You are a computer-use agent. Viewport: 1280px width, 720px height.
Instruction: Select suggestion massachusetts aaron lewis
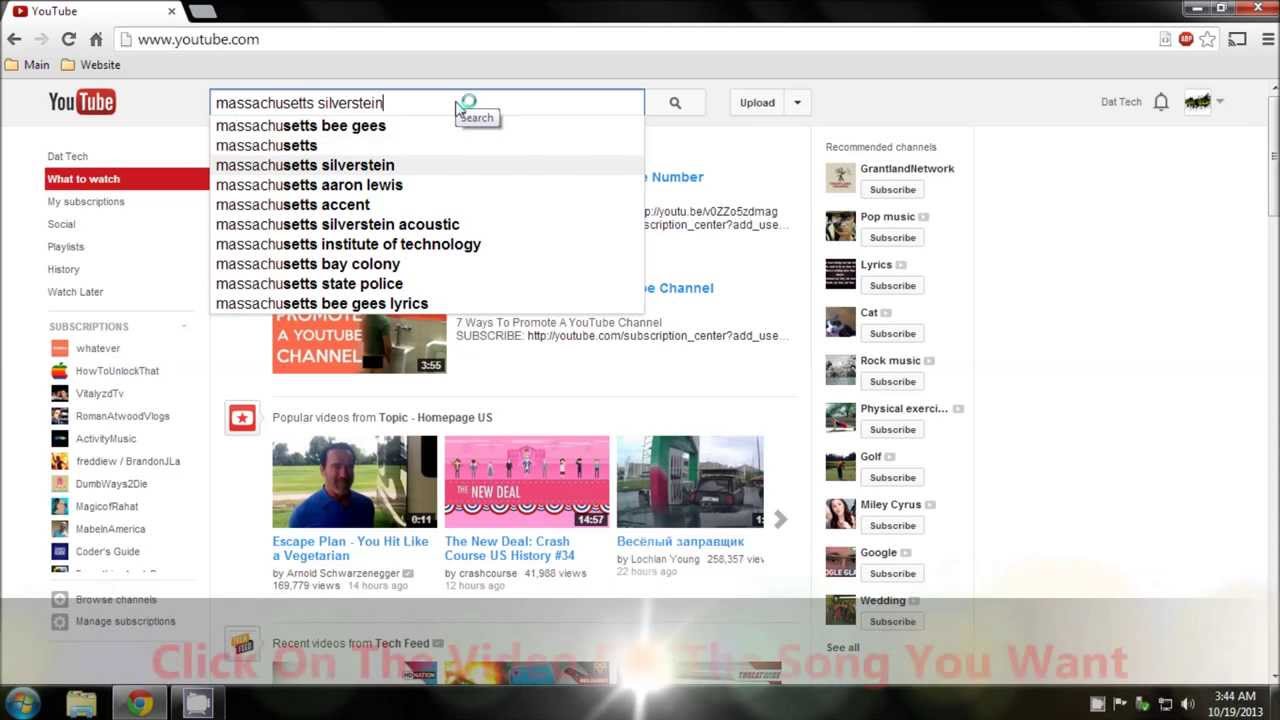427,185
